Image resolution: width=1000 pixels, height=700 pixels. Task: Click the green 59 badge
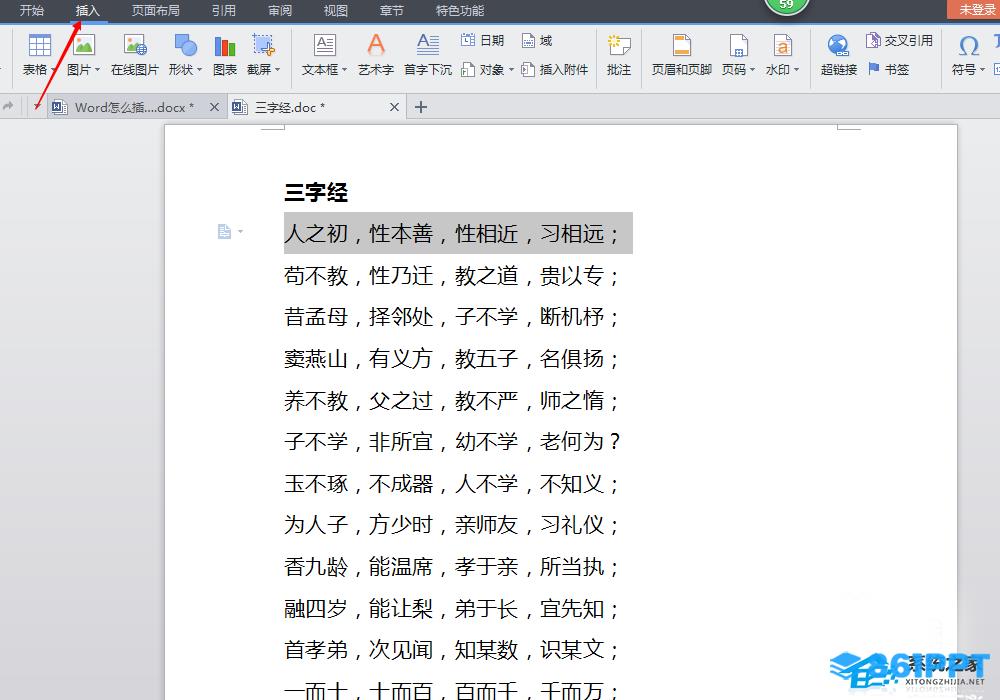(786, 6)
